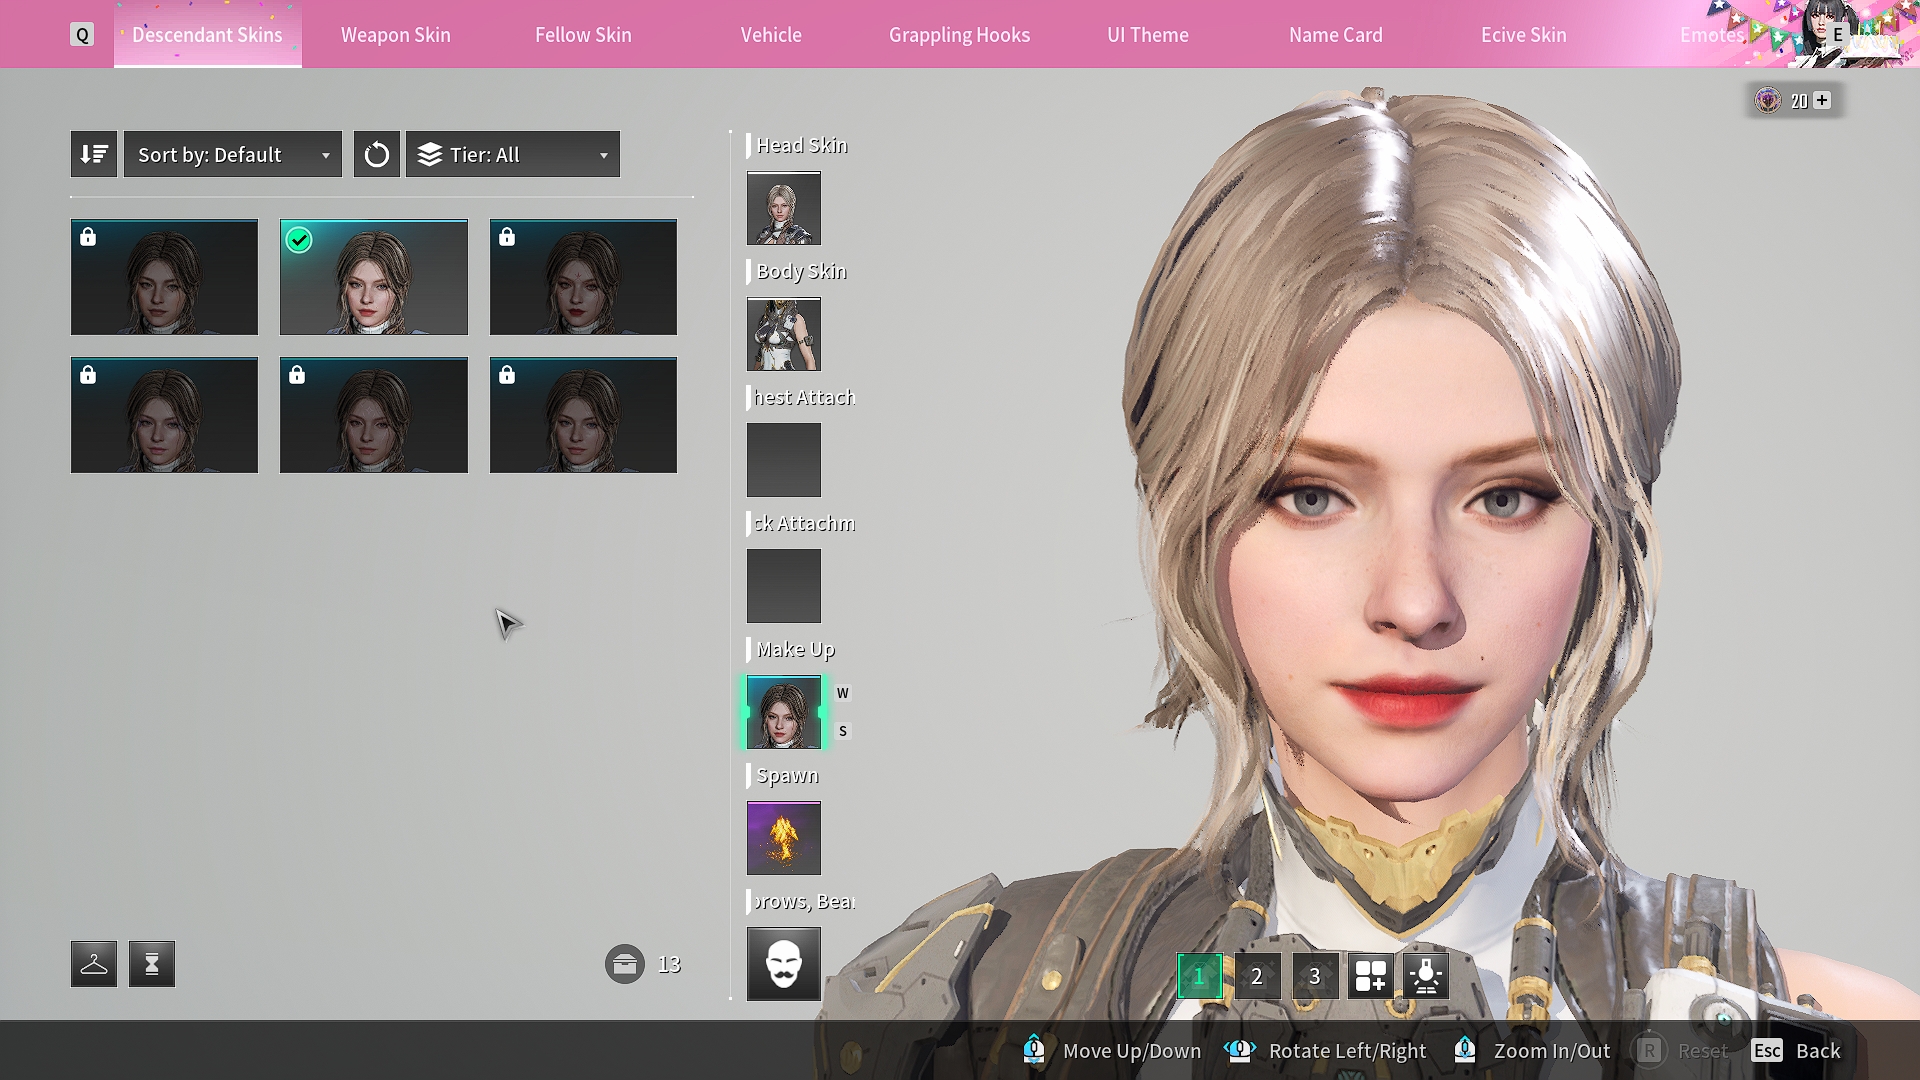Open the Vehicle tab
The width and height of the screenshot is (1920, 1080).
pos(771,35)
